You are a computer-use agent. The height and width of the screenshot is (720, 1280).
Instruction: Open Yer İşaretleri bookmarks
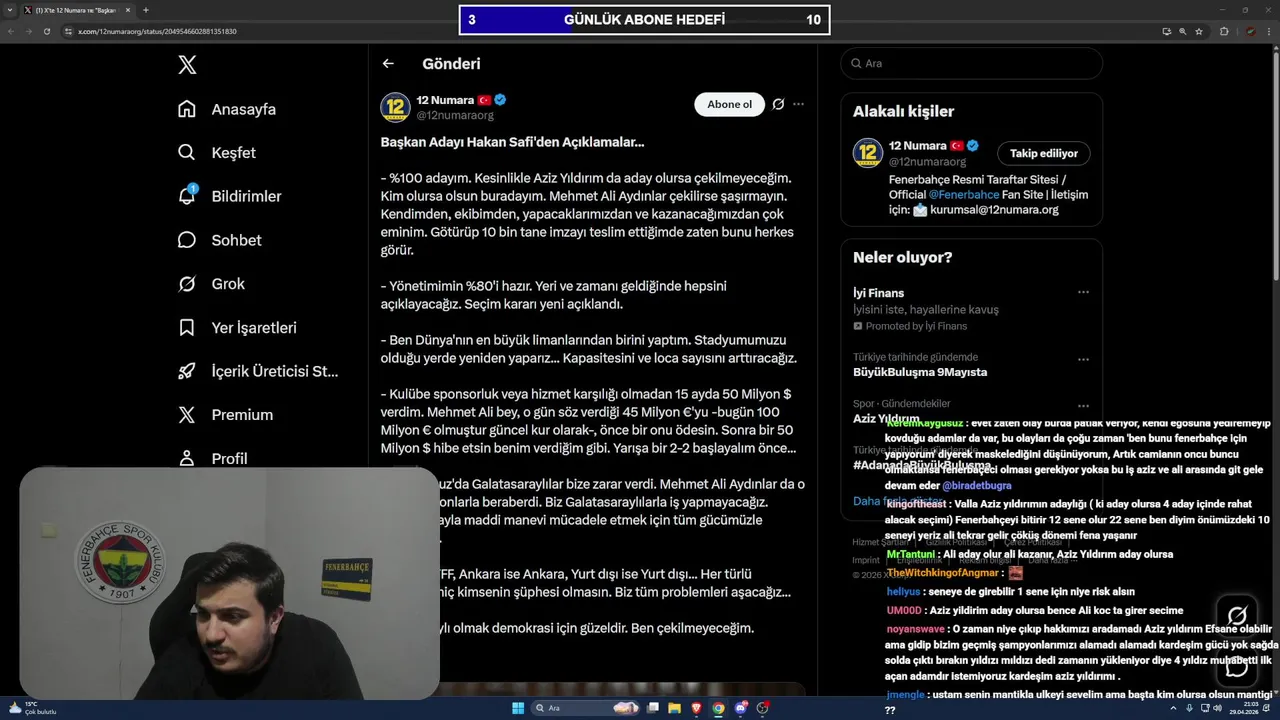238,327
